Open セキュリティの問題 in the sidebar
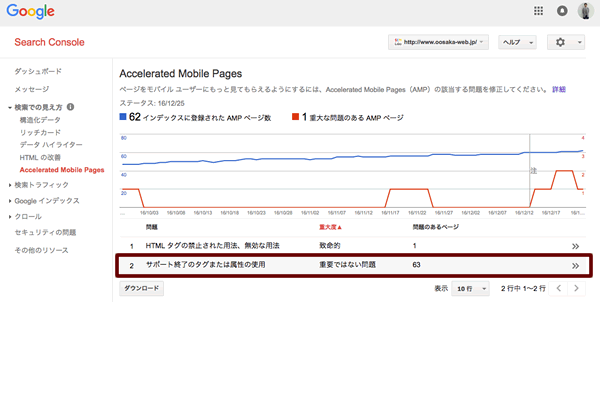 pos(45,232)
